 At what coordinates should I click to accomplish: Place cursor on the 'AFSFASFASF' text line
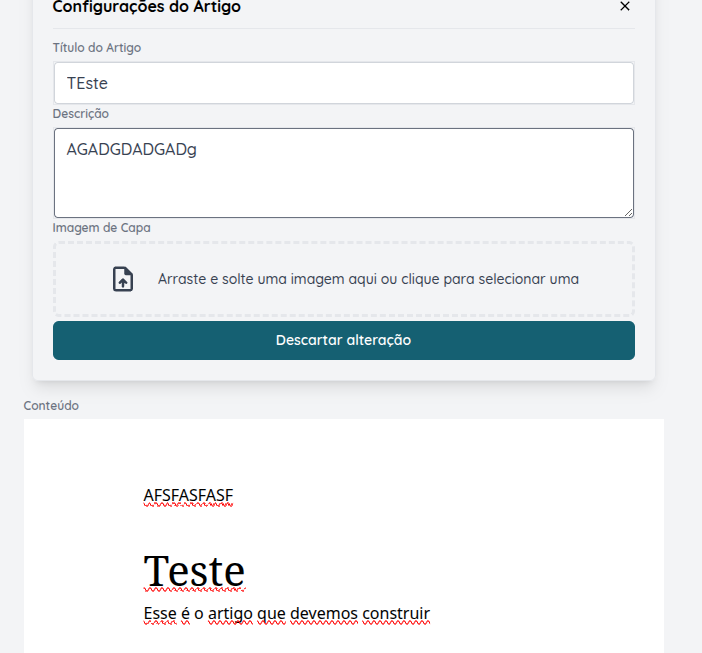coord(188,495)
